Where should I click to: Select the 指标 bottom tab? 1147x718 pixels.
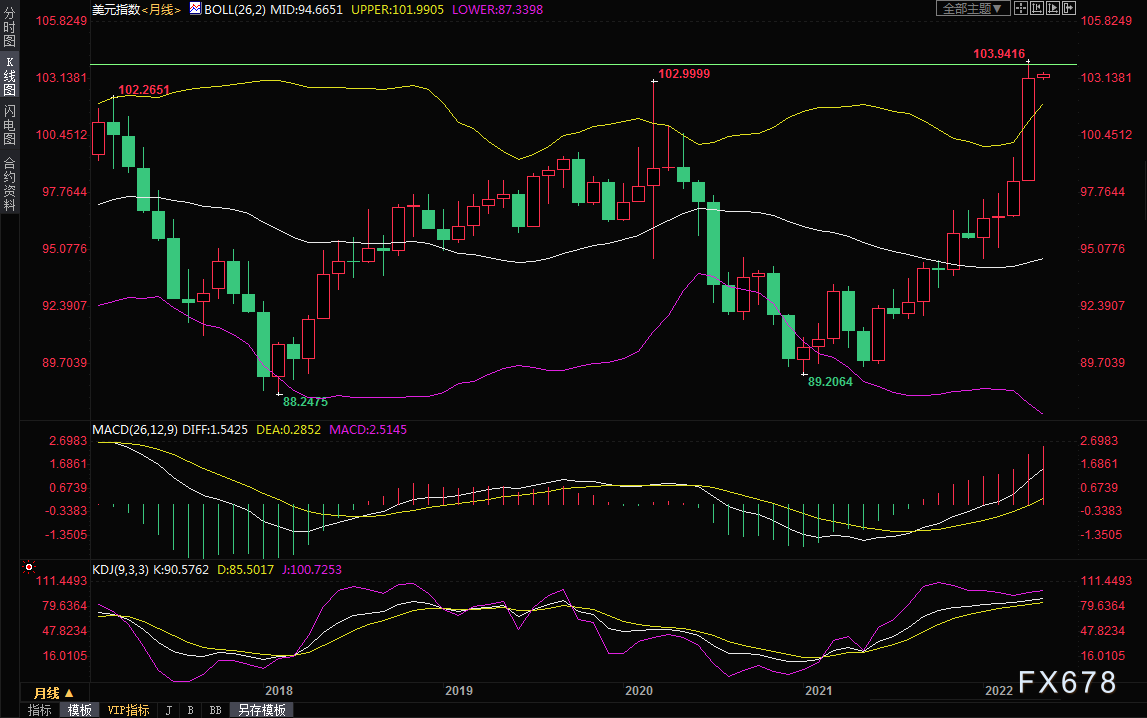pos(40,710)
